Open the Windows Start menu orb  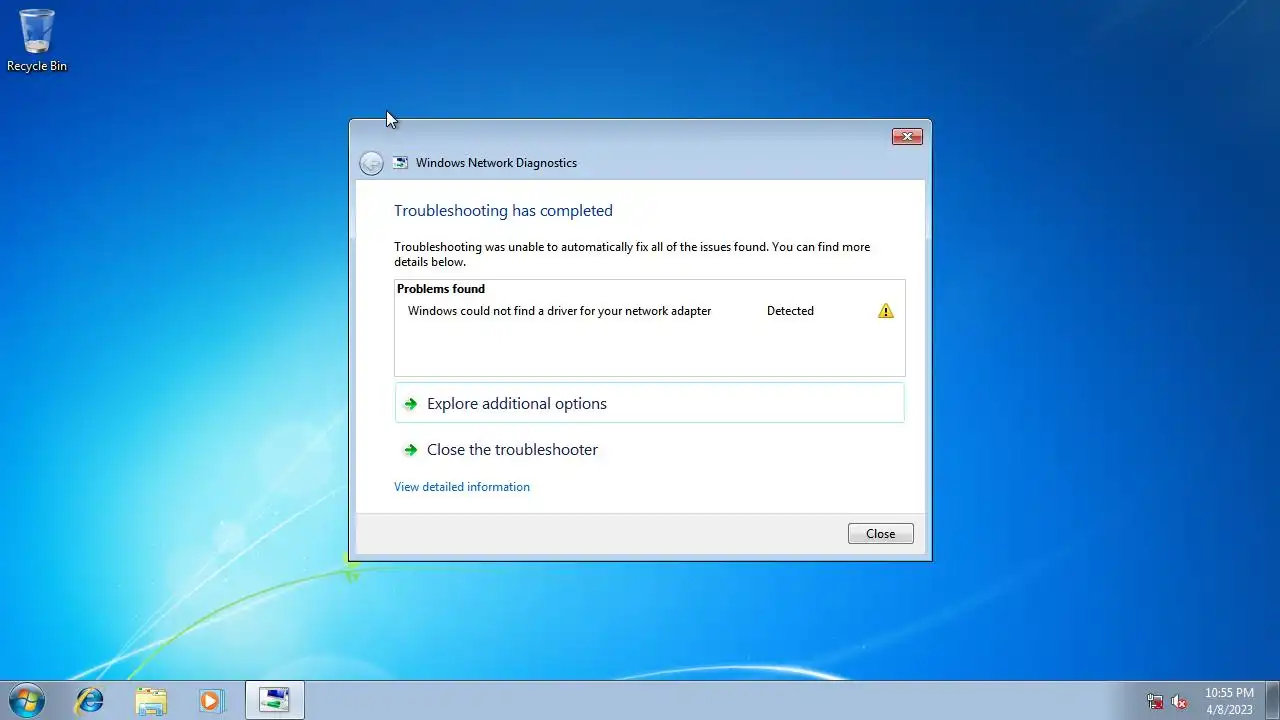point(27,700)
